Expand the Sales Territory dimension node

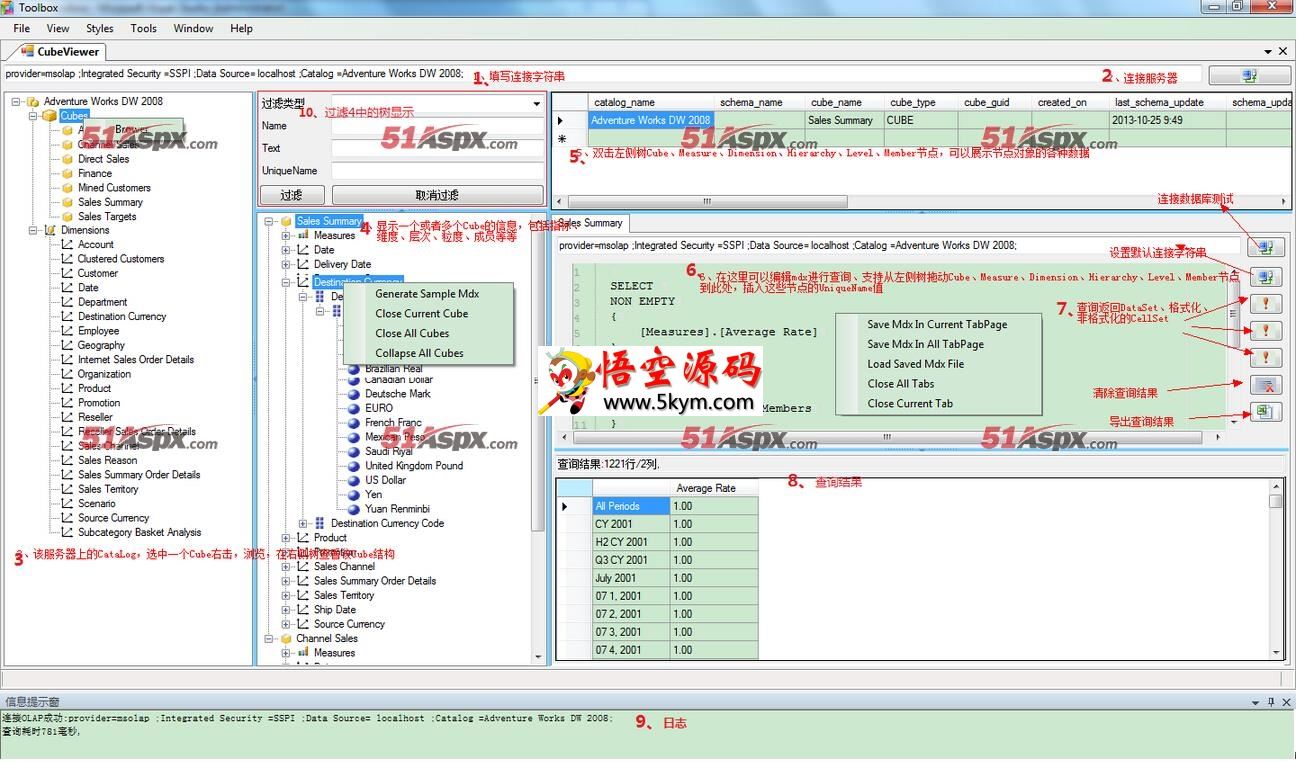(x=286, y=595)
